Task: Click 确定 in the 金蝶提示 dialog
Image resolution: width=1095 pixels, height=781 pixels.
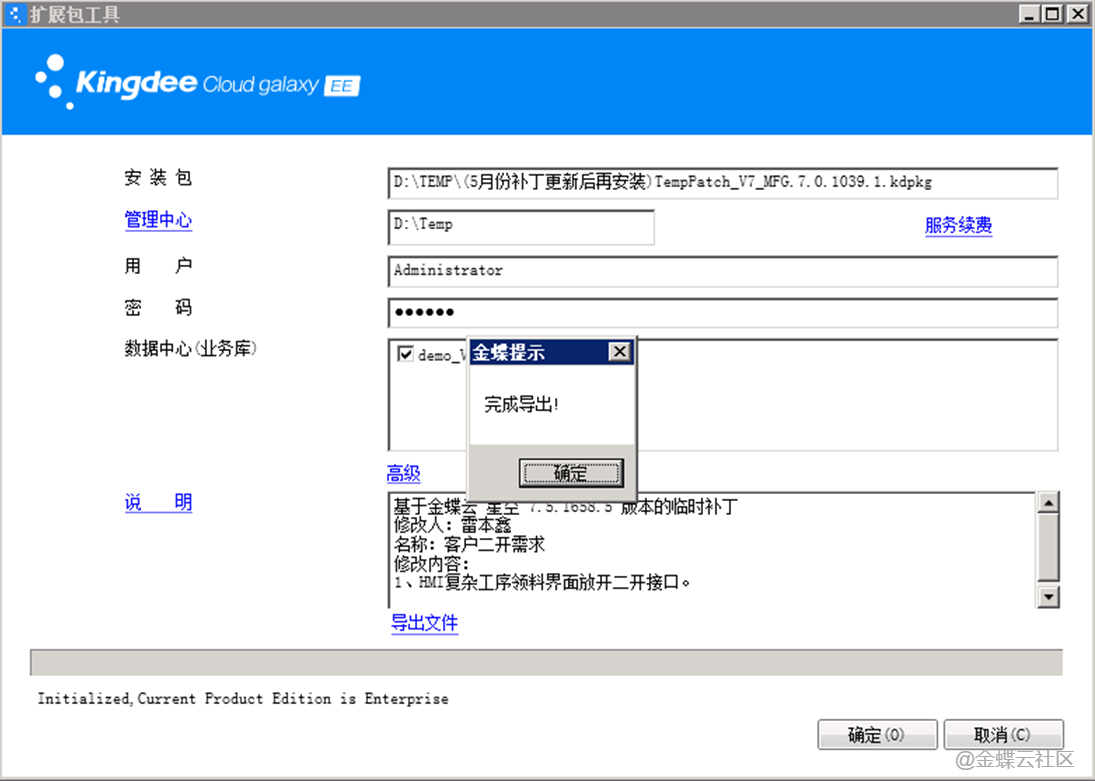Action: coord(571,473)
